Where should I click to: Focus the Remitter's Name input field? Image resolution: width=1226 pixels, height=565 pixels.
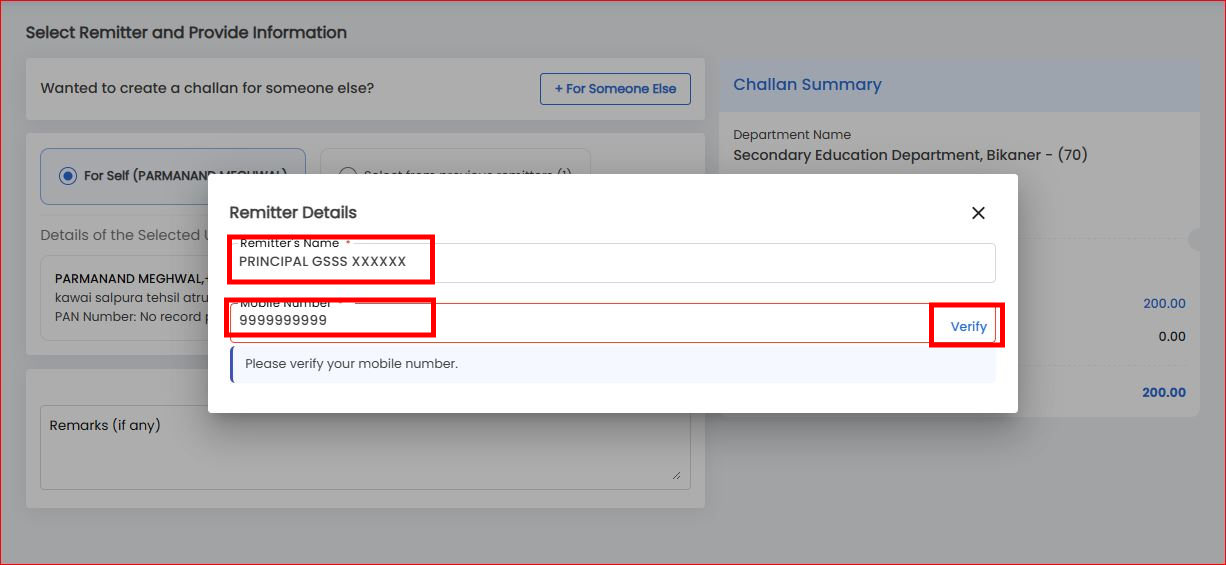click(x=612, y=263)
